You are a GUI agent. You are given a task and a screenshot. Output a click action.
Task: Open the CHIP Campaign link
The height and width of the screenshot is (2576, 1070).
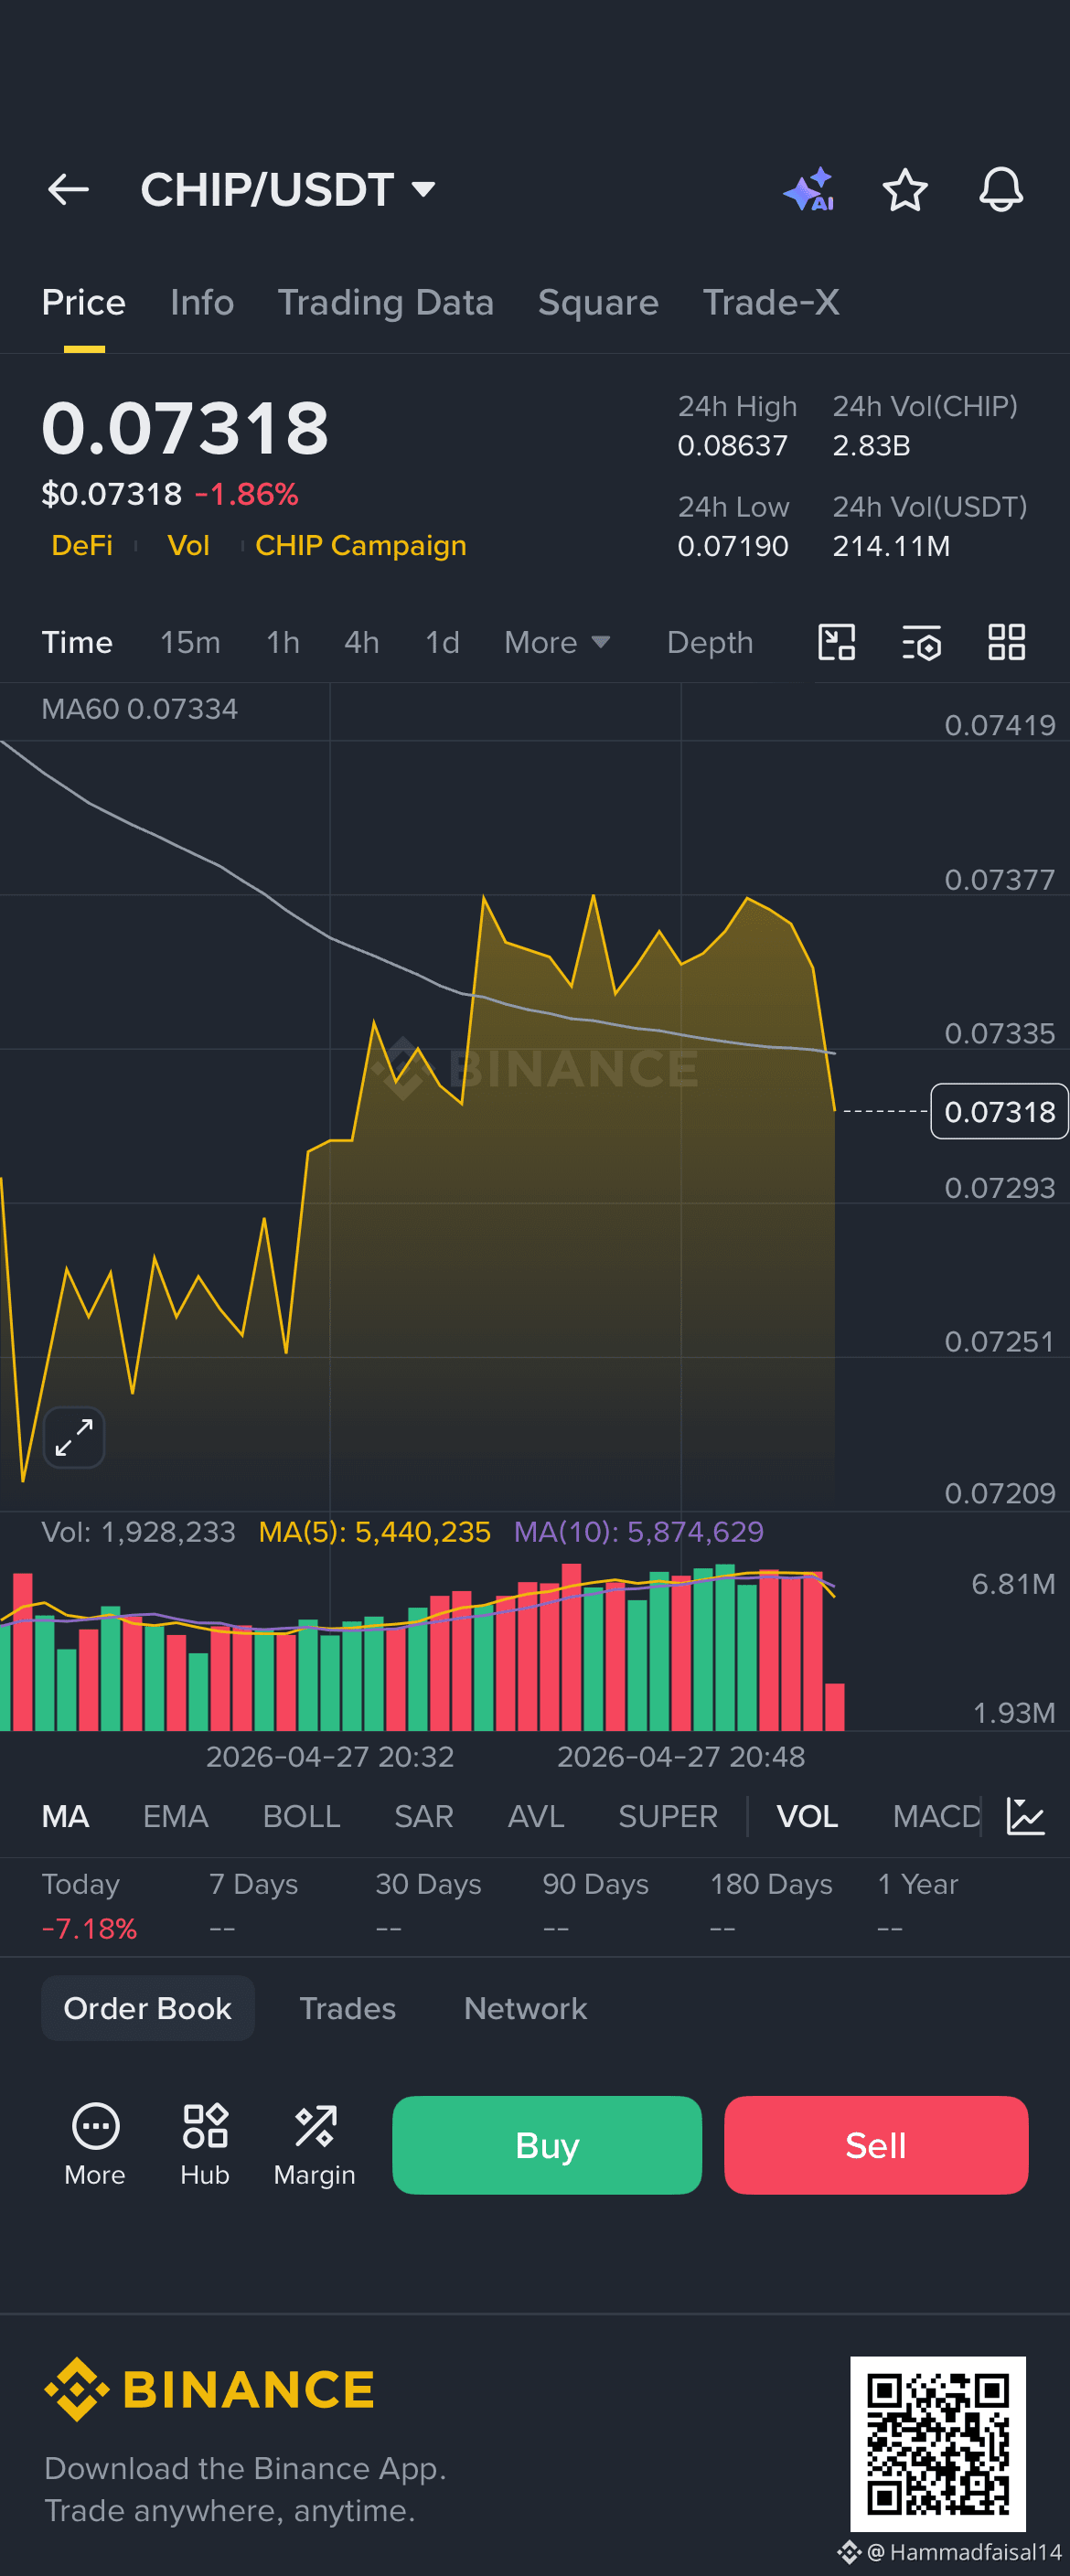click(x=361, y=545)
